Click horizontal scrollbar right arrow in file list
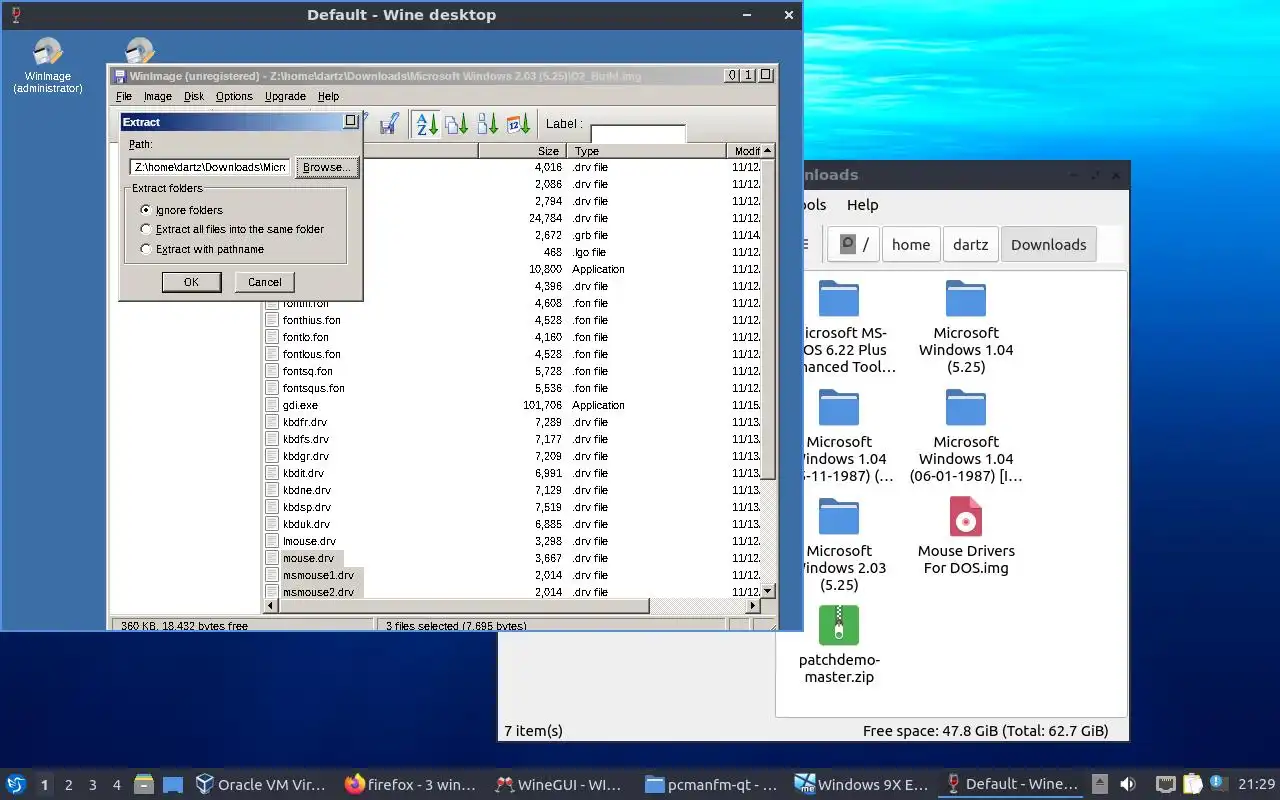 (753, 606)
